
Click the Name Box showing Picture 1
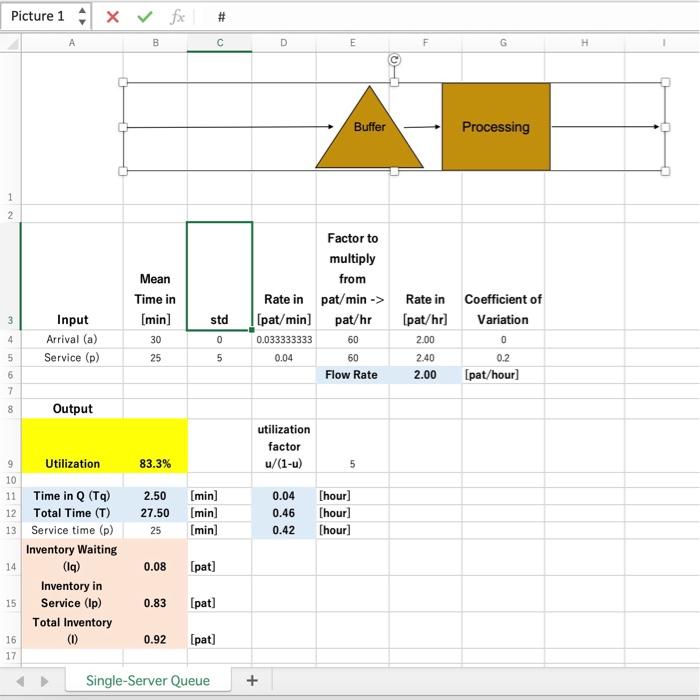pos(38,16)
